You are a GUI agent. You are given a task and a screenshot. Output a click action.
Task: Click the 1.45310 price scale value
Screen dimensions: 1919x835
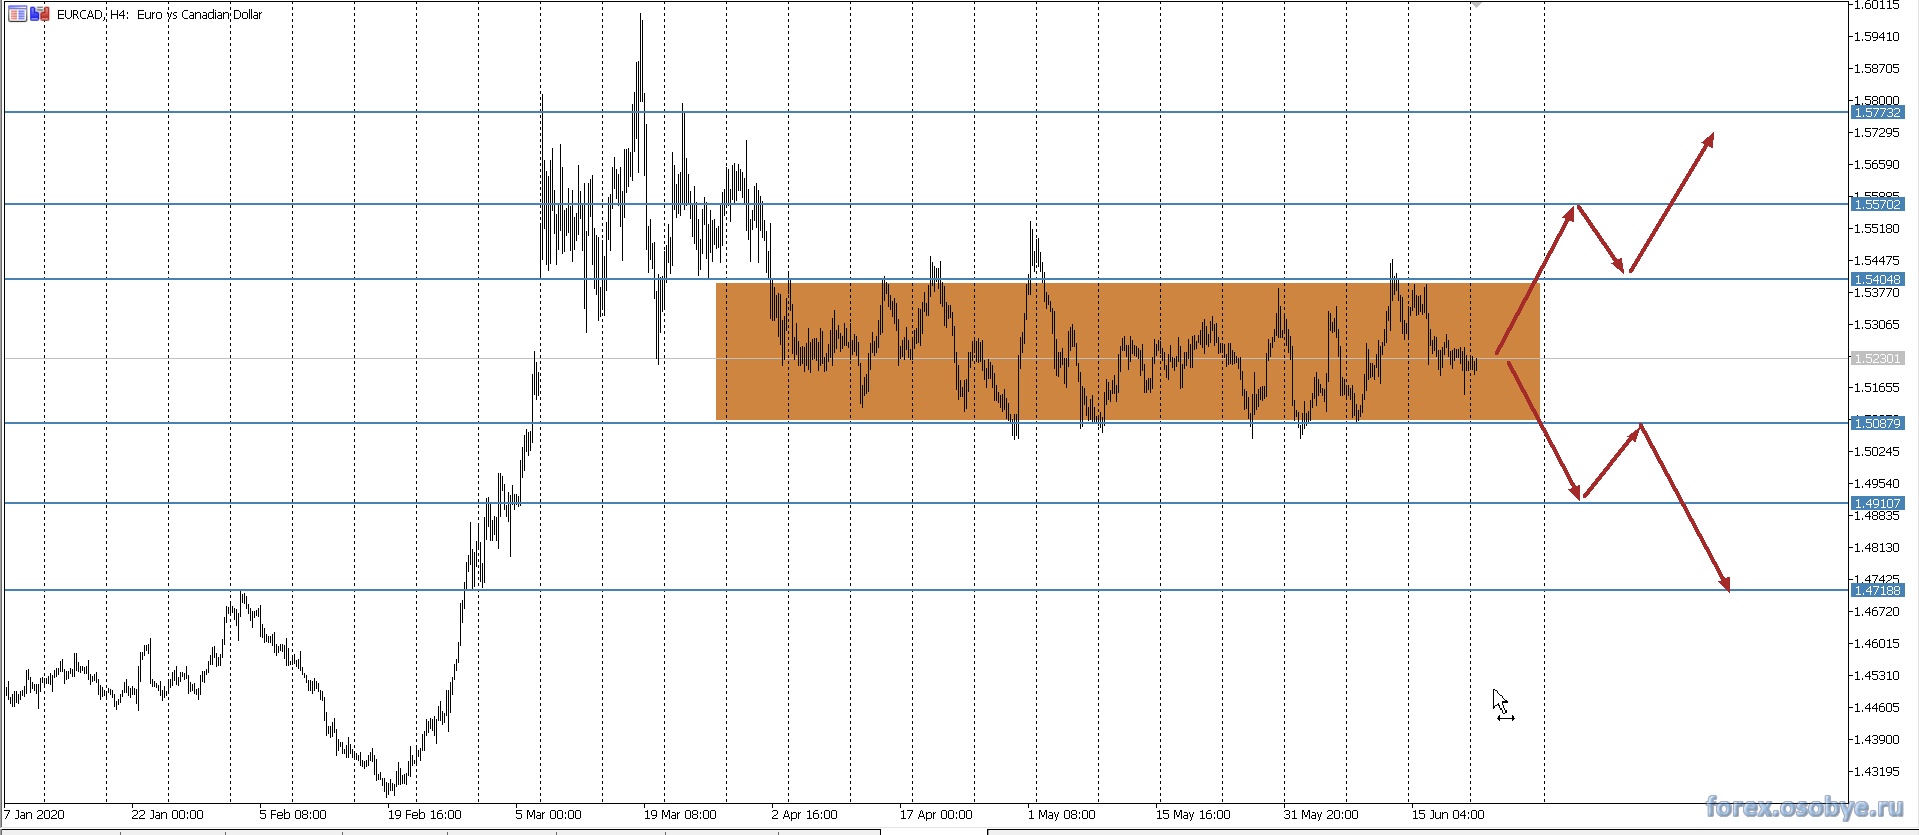pos(1877,676)
